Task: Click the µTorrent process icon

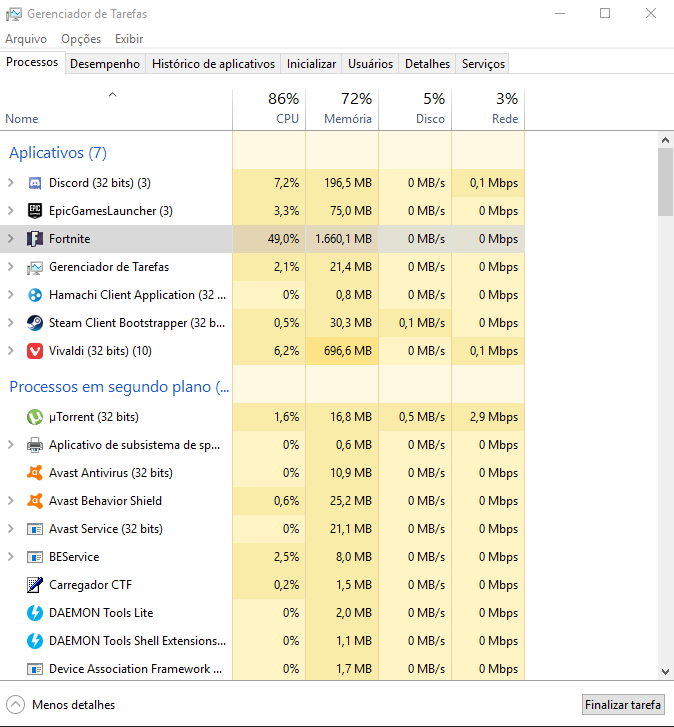Action: pos(35,417)
